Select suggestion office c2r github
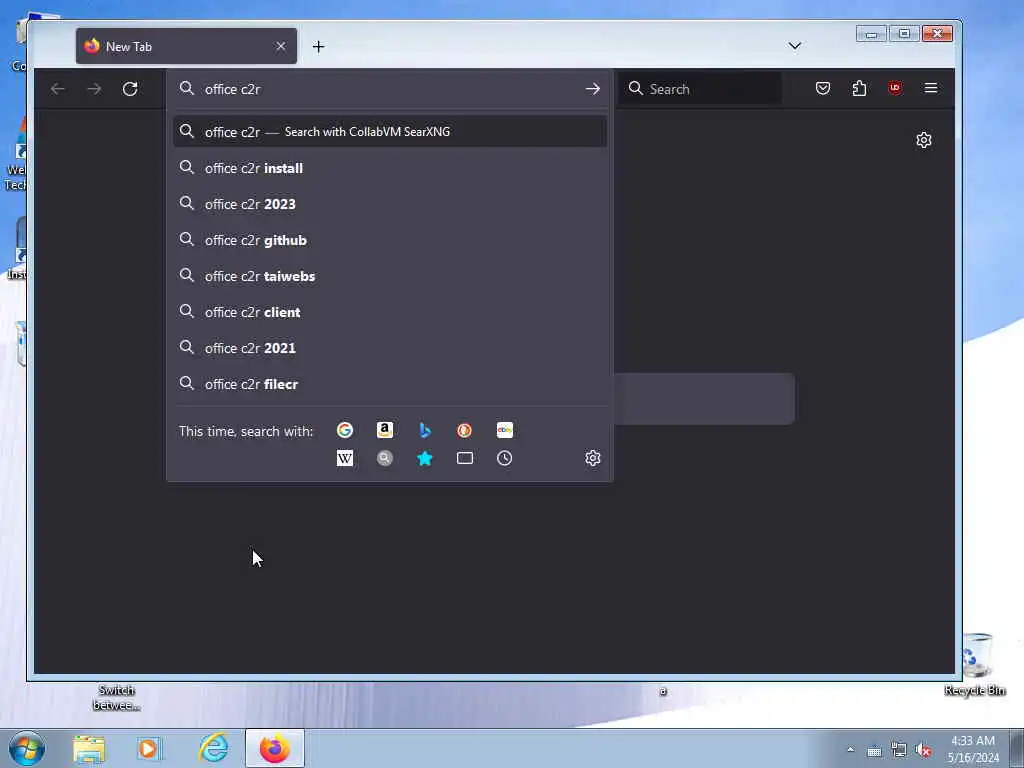 click(x=390, y=240)
